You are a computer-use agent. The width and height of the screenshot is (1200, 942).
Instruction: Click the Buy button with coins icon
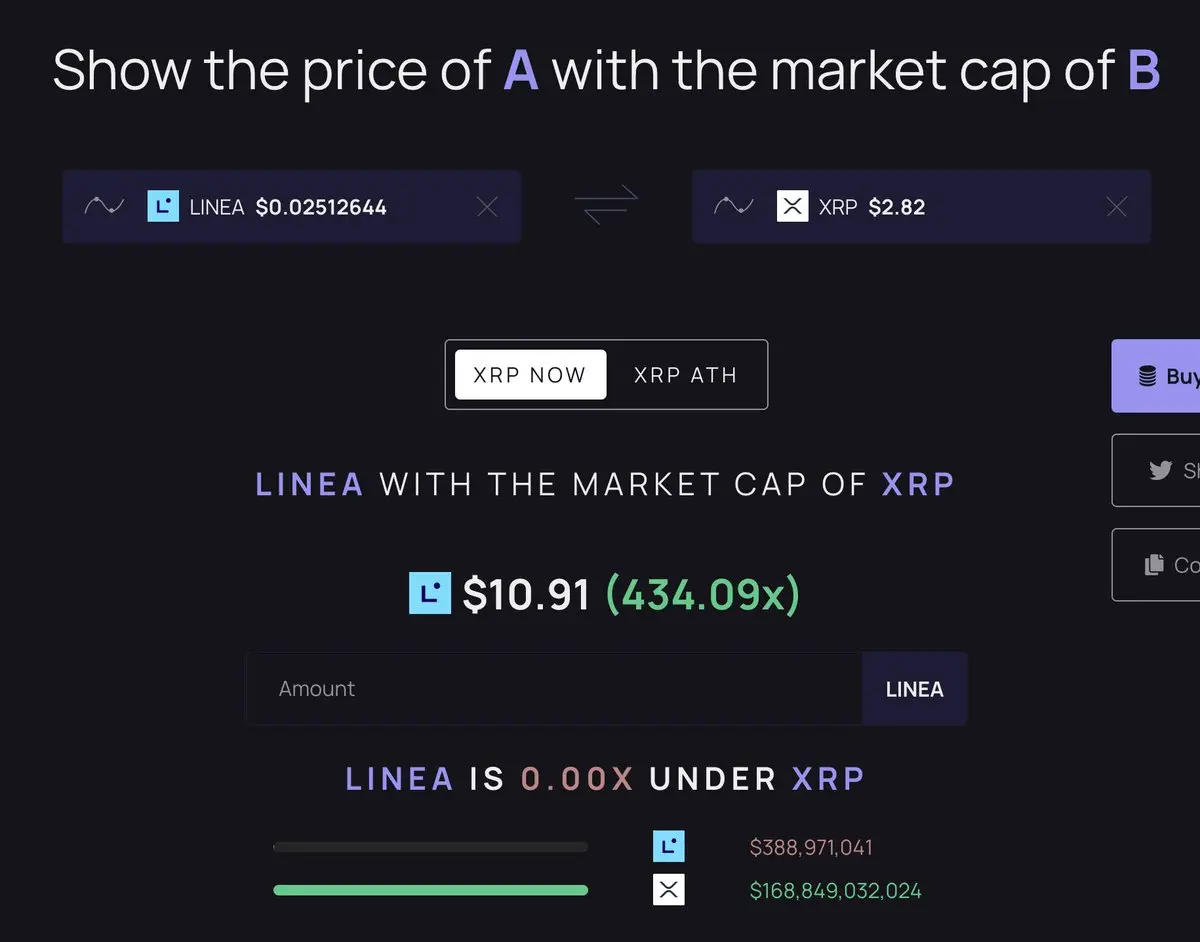coord(1160,376)
